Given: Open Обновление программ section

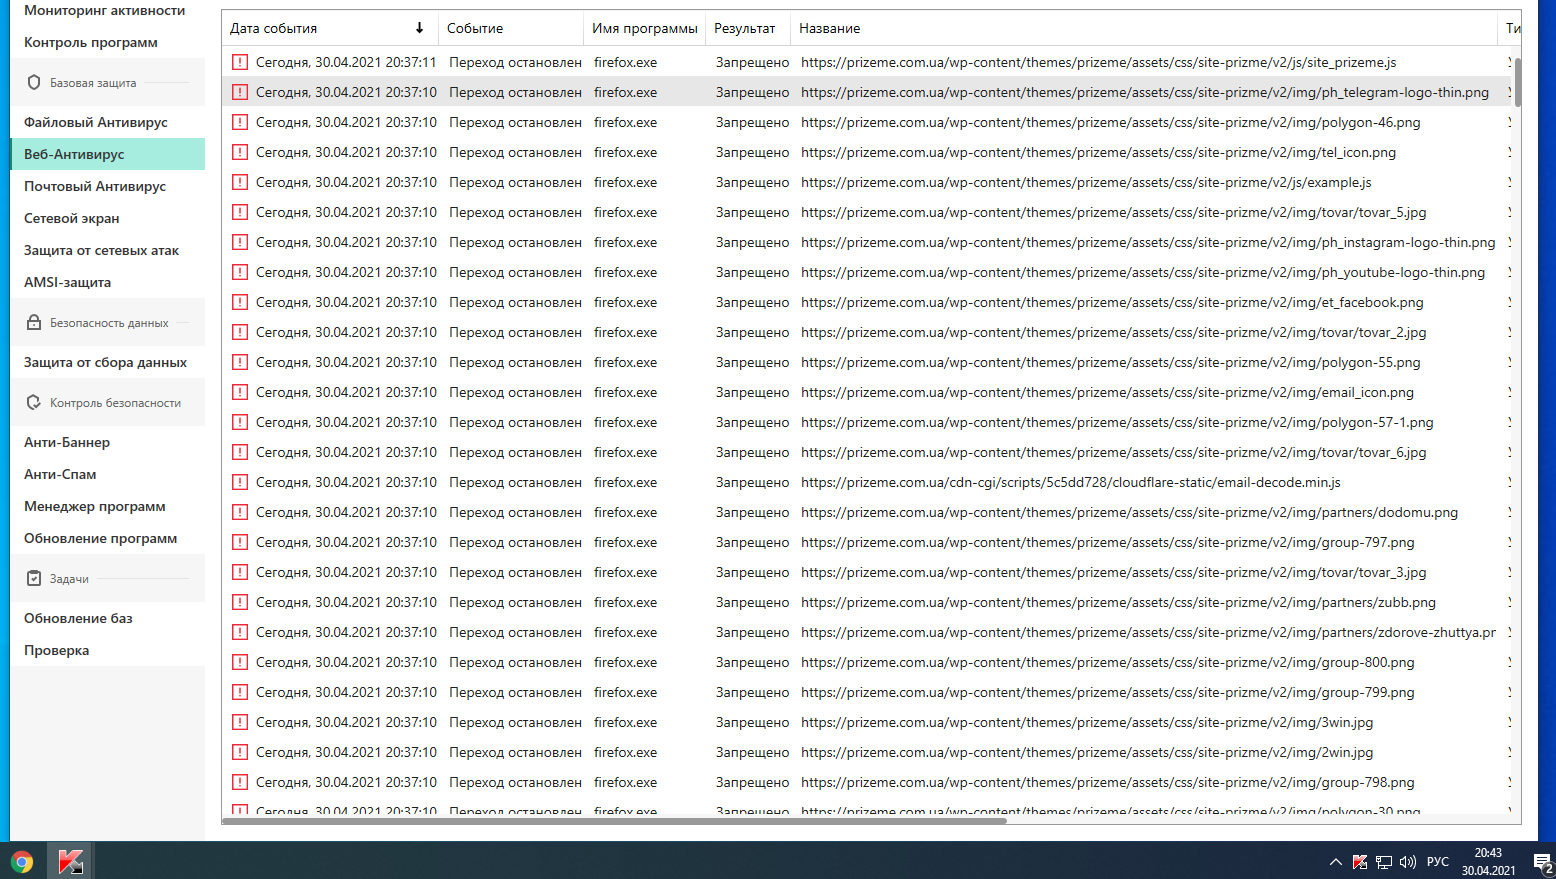Looking at the screenshot, I should point(100,538).
